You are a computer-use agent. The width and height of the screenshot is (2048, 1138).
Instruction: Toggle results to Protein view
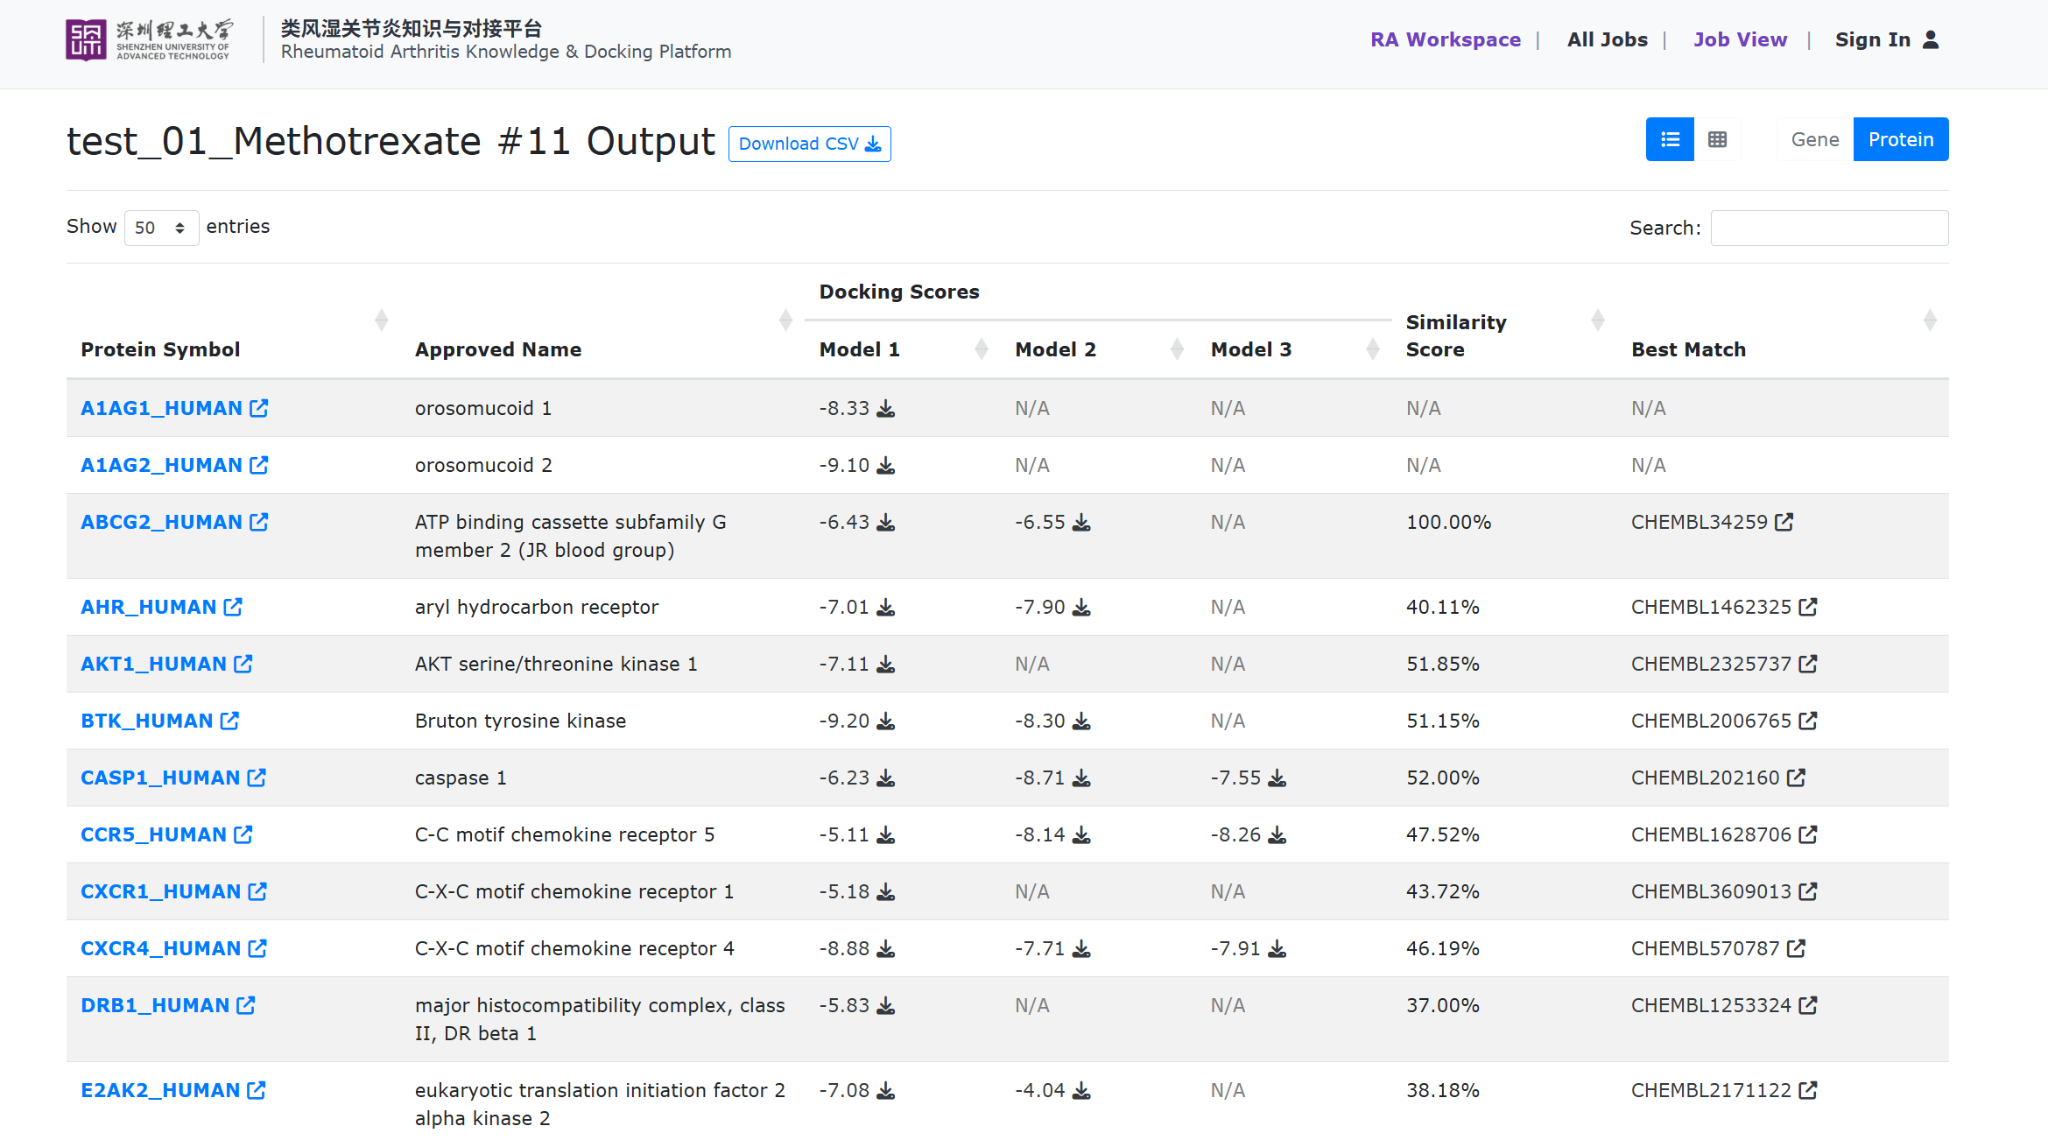click(1901, 140)
